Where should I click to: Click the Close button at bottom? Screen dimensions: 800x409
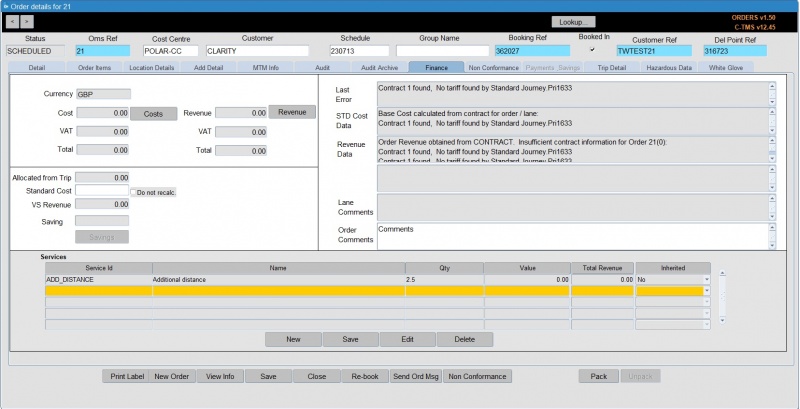(317, 376)
